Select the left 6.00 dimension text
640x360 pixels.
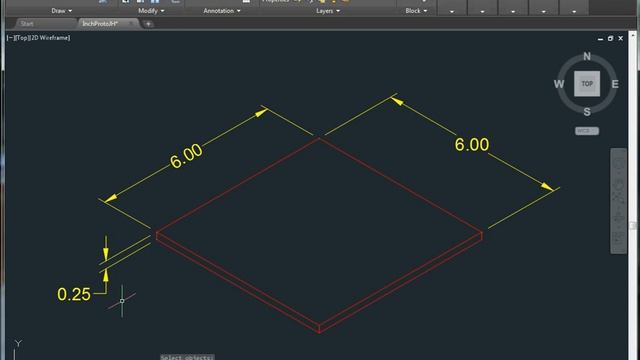pos(186,156)
